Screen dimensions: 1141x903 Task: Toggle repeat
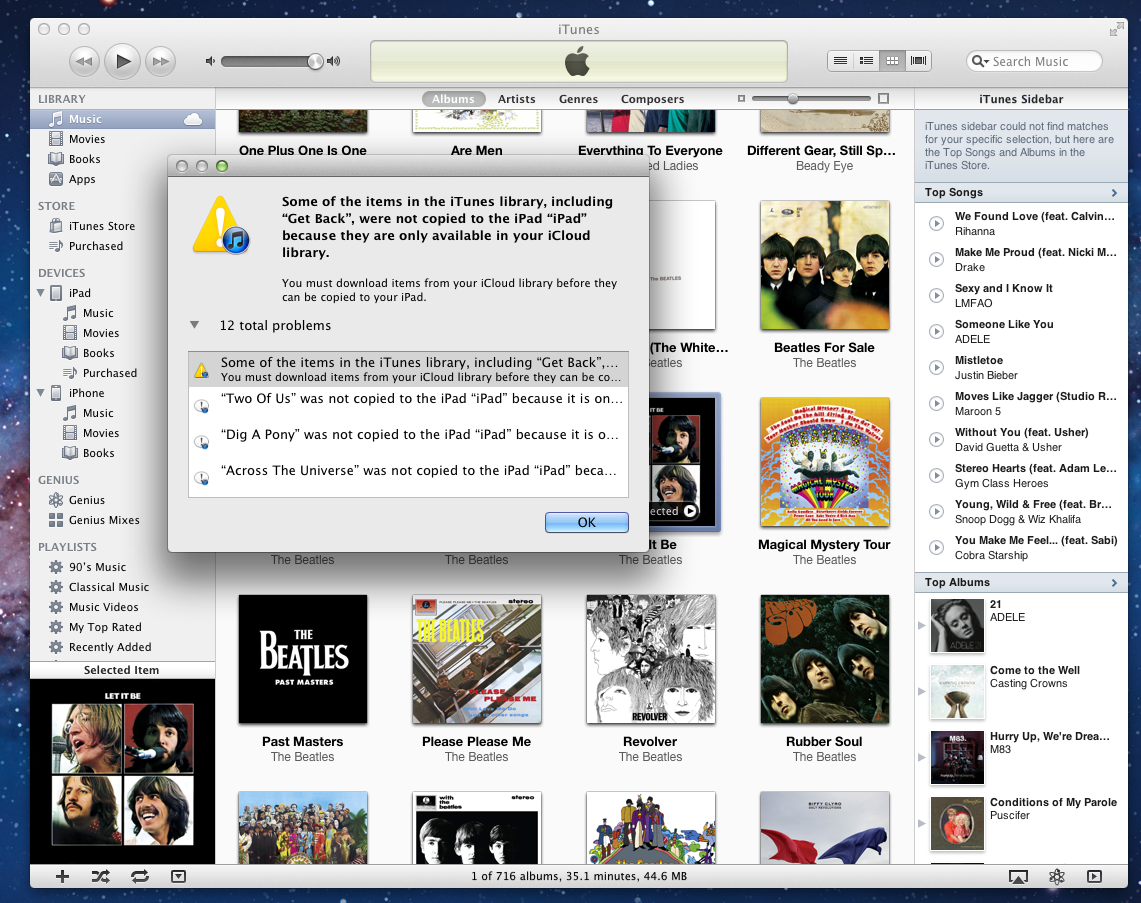140,877
